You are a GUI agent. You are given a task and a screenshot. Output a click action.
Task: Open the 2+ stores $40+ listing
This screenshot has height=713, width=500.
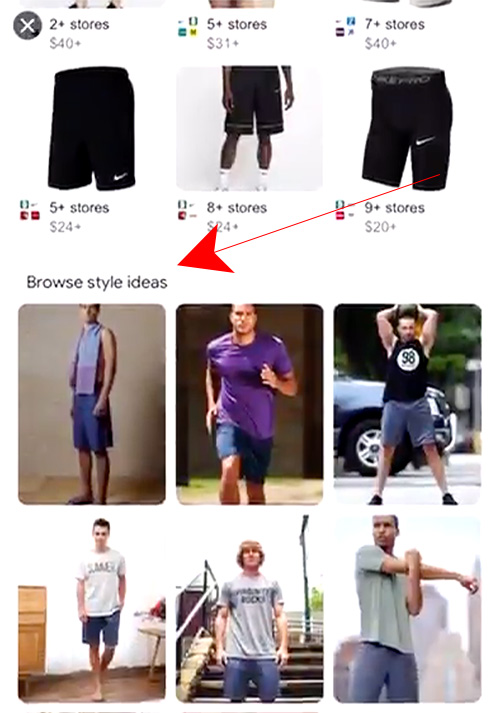tap(79, 34)
